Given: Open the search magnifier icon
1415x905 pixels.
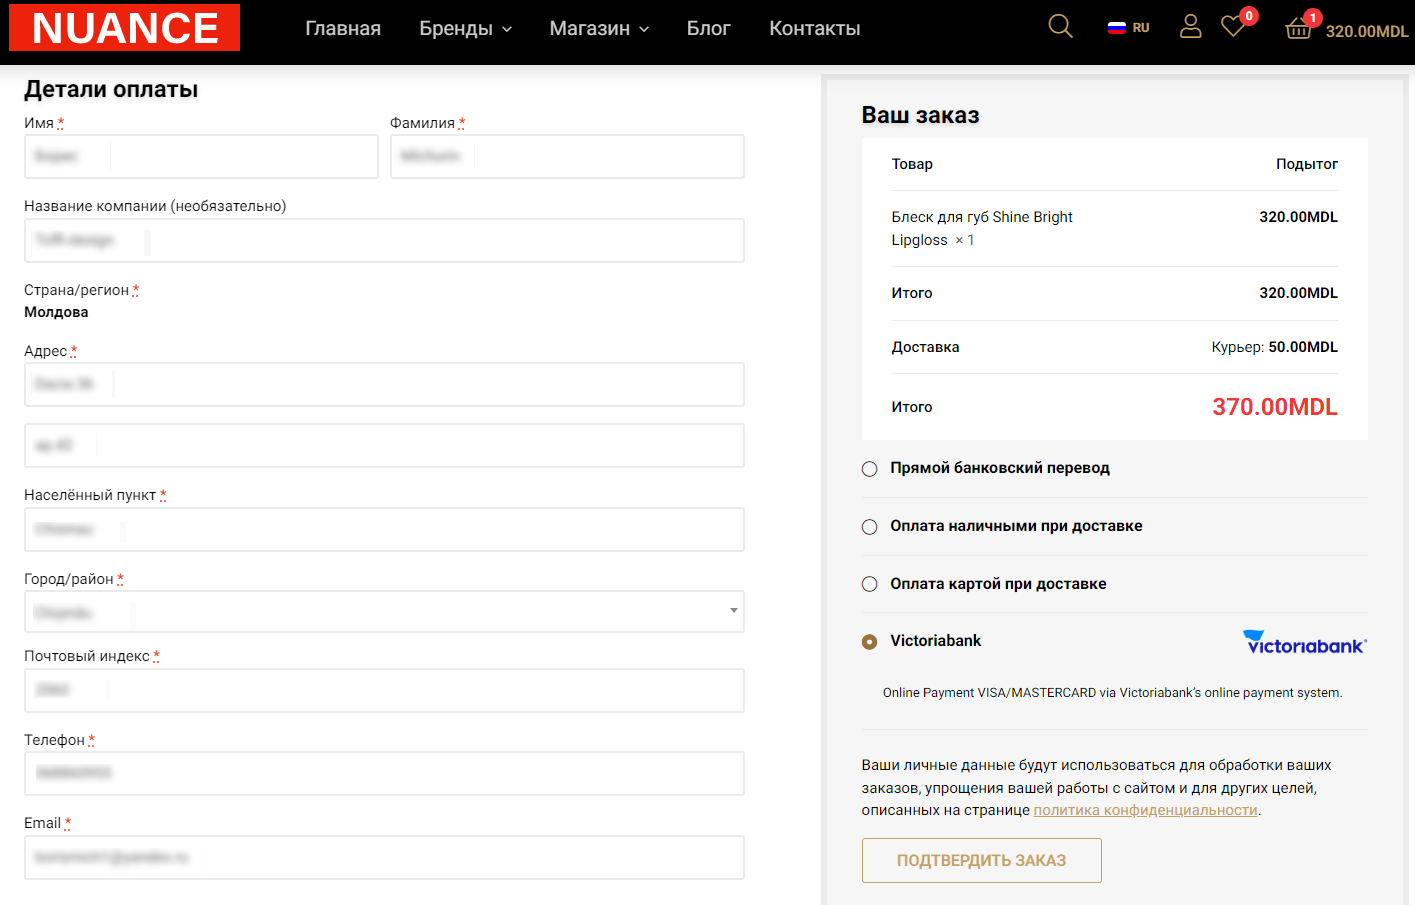Looking at the screenshot, I should (x=1060, y=27).
